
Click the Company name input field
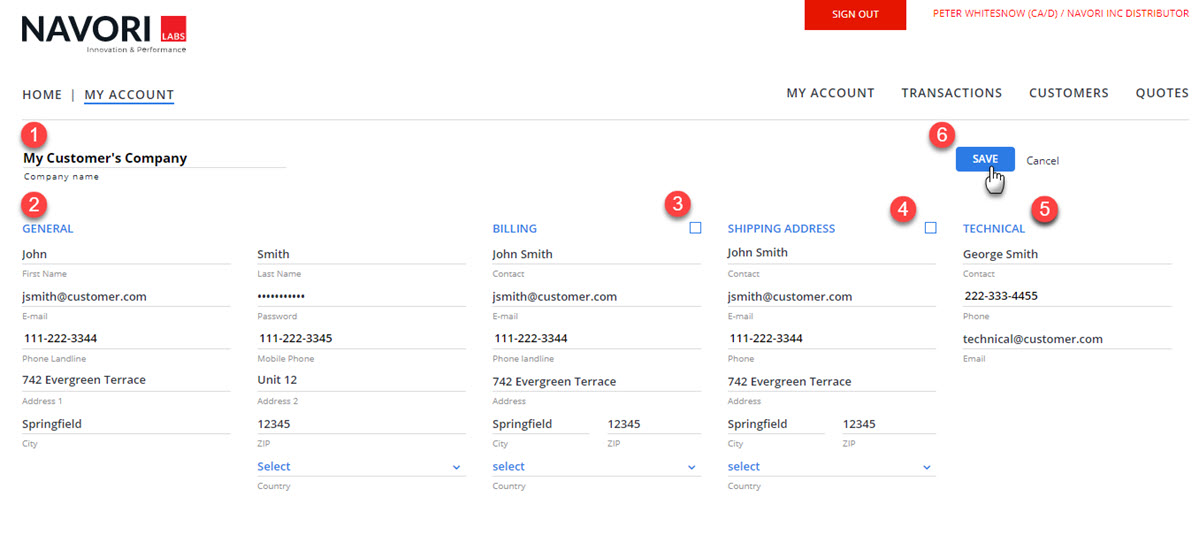pyautogui.click(x=154, y=158)
